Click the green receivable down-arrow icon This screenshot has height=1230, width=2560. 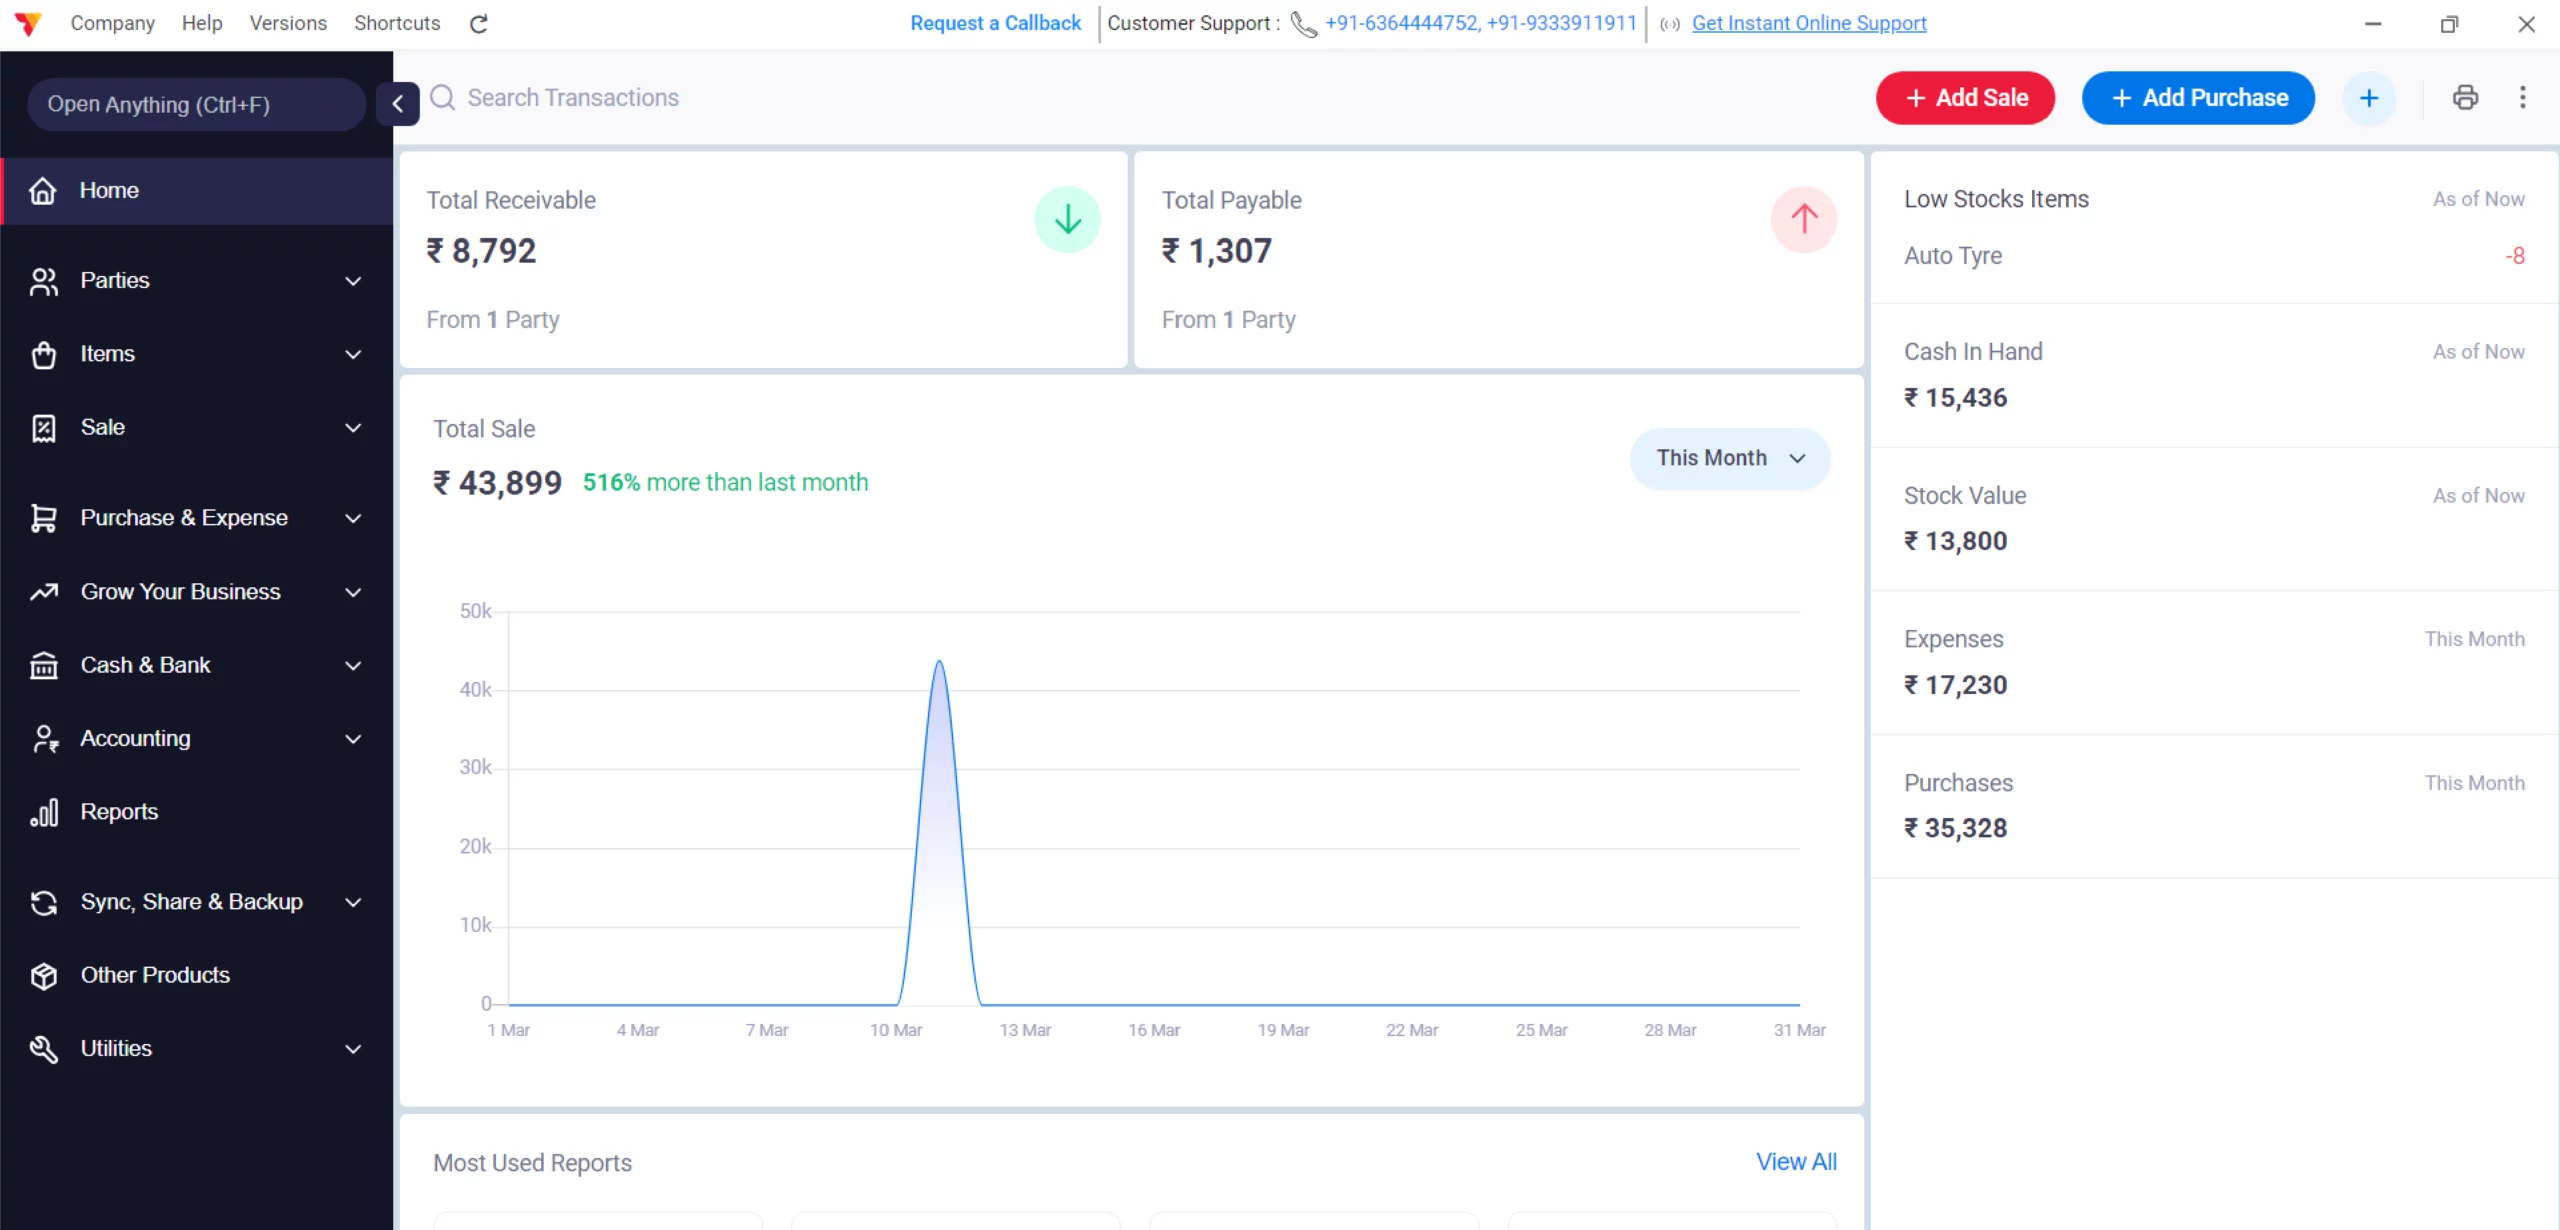(1067, 219)
